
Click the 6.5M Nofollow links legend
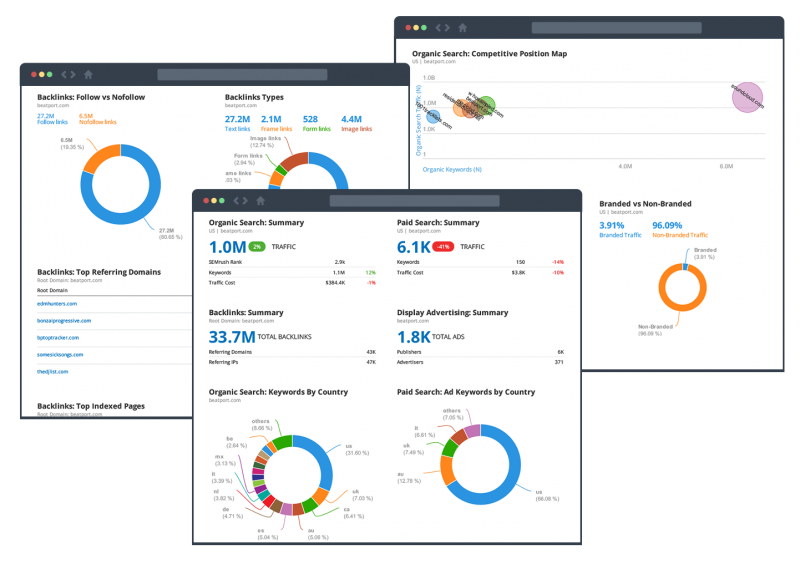[97, 119]
